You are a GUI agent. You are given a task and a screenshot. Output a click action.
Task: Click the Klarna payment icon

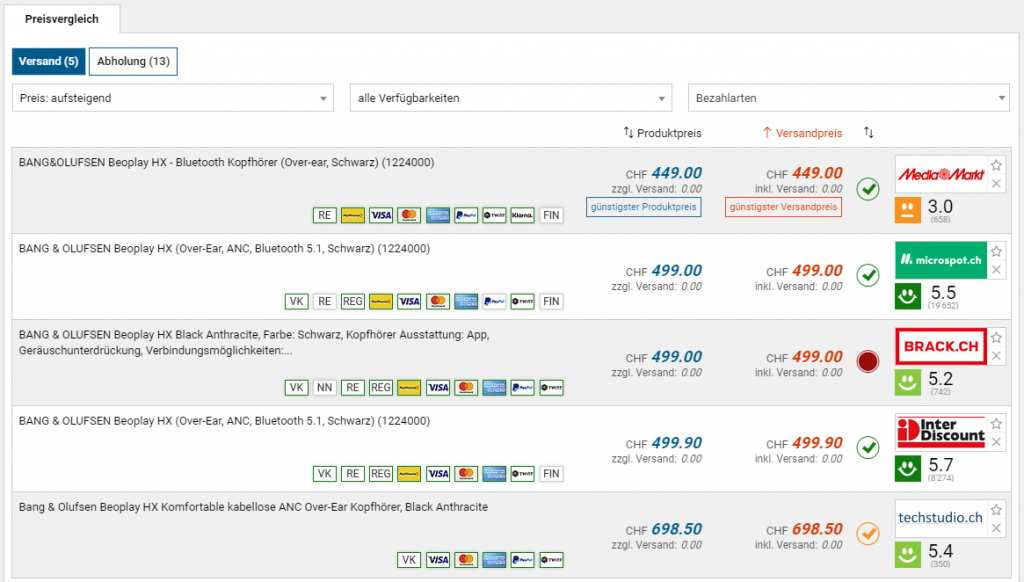point(522,215)
